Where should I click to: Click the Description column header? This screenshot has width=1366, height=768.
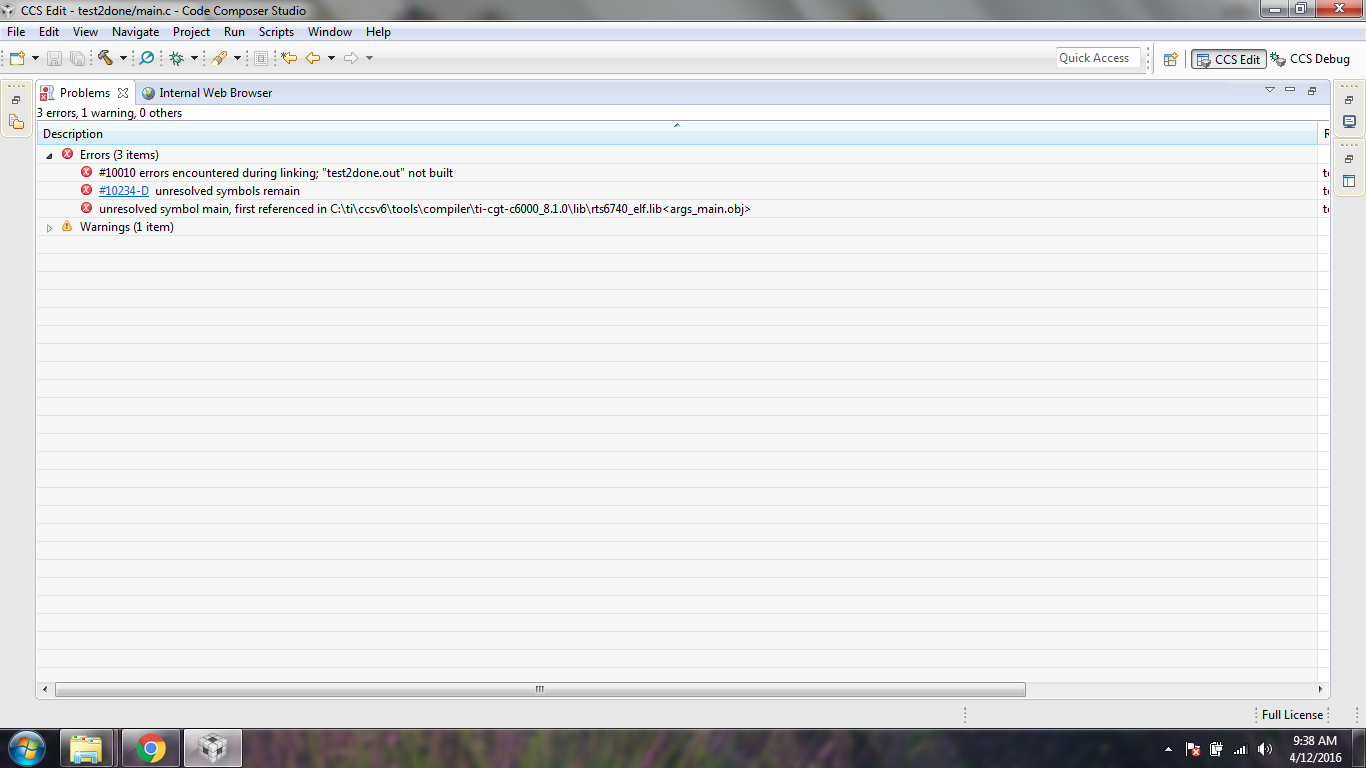click(678, 134)
